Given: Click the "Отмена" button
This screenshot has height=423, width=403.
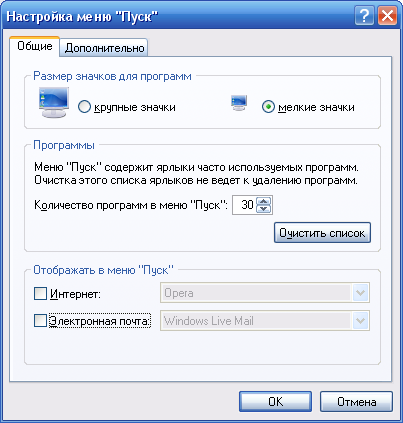Looking at the screenshot, I should (356, 401).
